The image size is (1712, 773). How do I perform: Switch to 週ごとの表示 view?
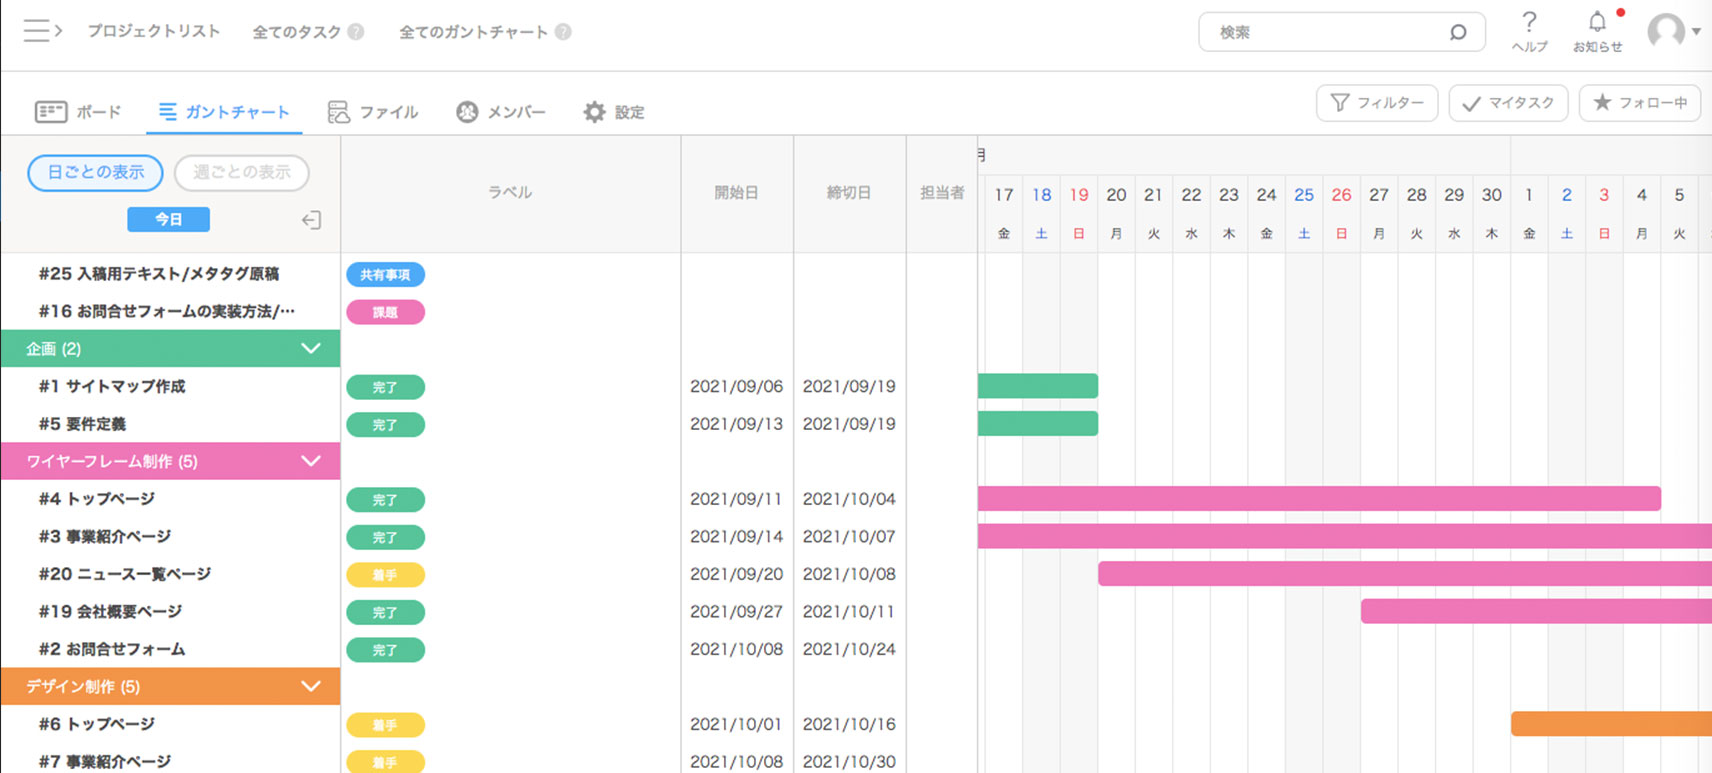(242, 173)
